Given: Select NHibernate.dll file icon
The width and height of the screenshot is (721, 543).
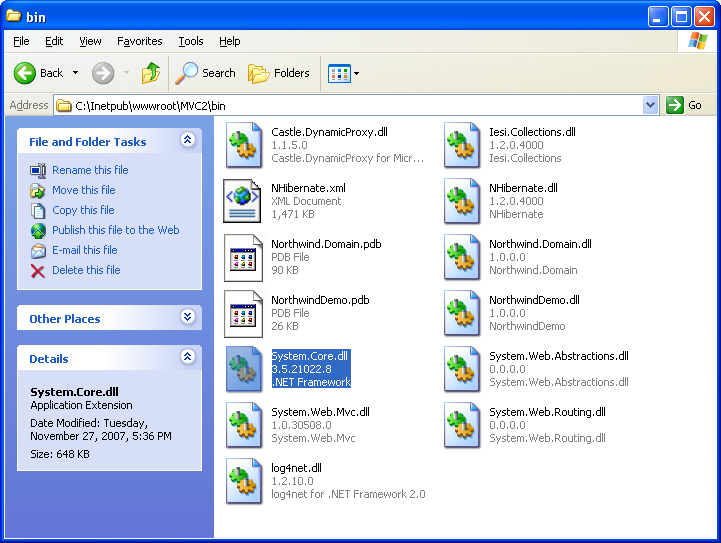Looking at the screenshot, I should click(462, 201).
